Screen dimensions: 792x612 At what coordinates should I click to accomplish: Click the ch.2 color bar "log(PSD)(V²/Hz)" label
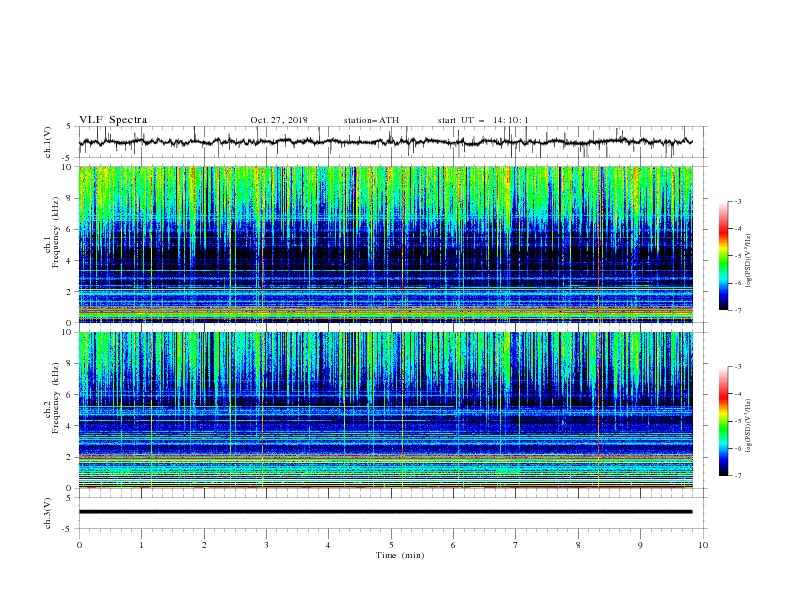749,425
